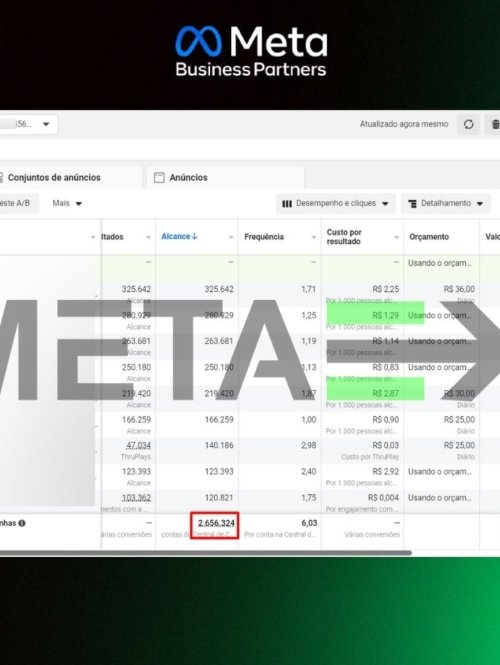Click the 103.362 result link
500x665 pixels.
[x=136, y=497]
